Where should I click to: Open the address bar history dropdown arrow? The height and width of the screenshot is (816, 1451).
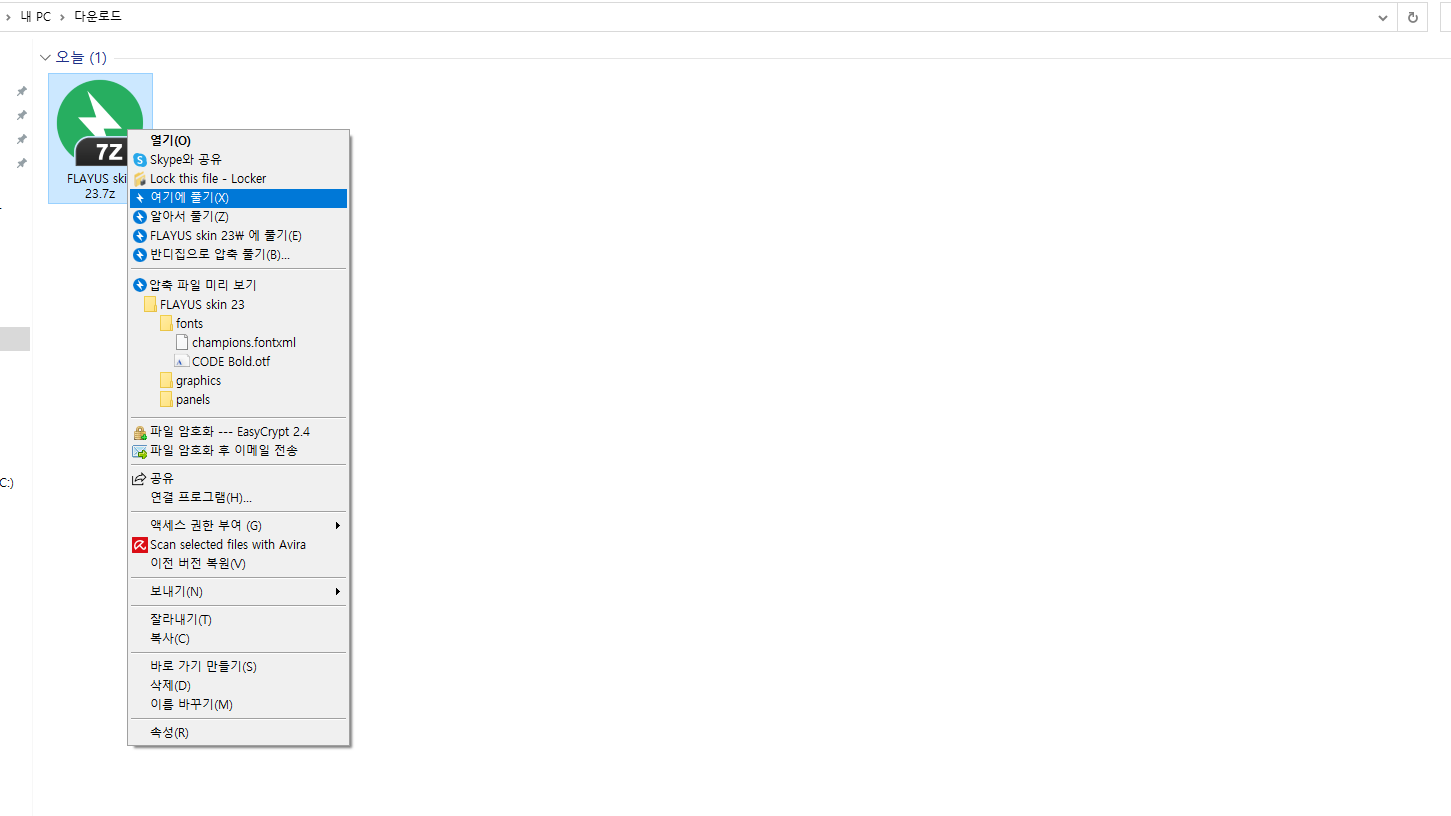tap(1383, 17)
